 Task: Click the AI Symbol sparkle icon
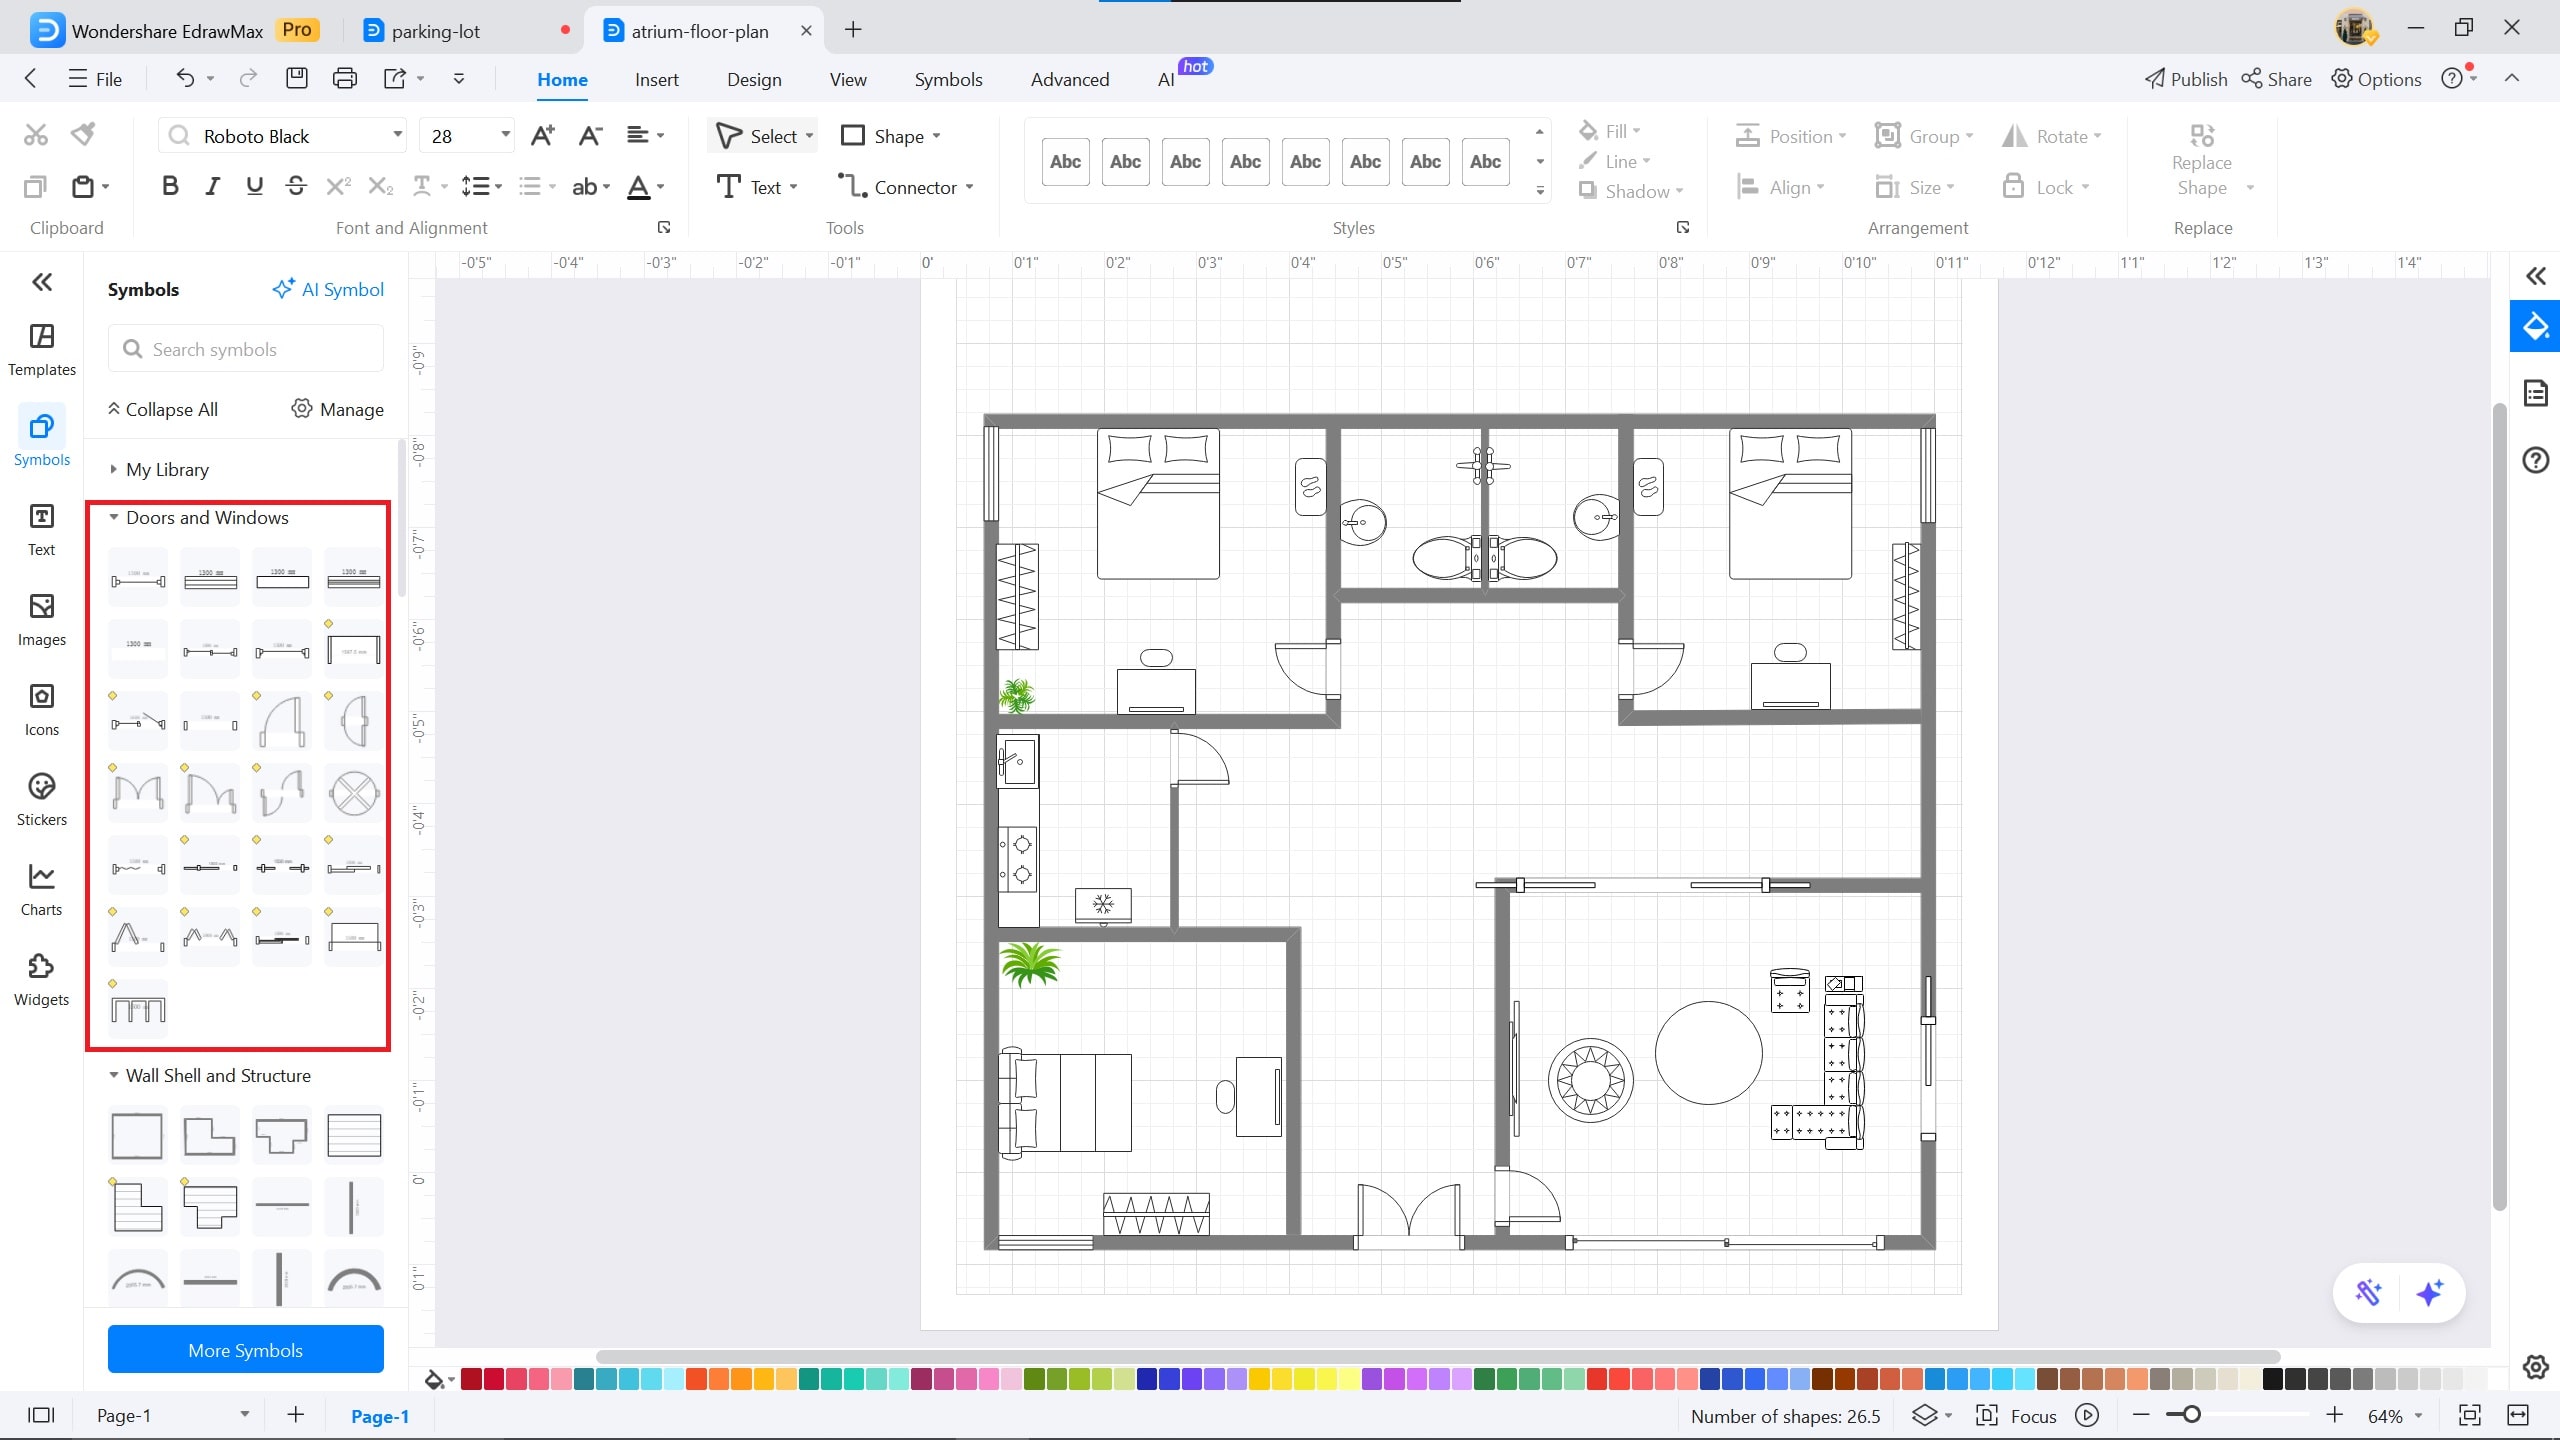click(285, 288)
